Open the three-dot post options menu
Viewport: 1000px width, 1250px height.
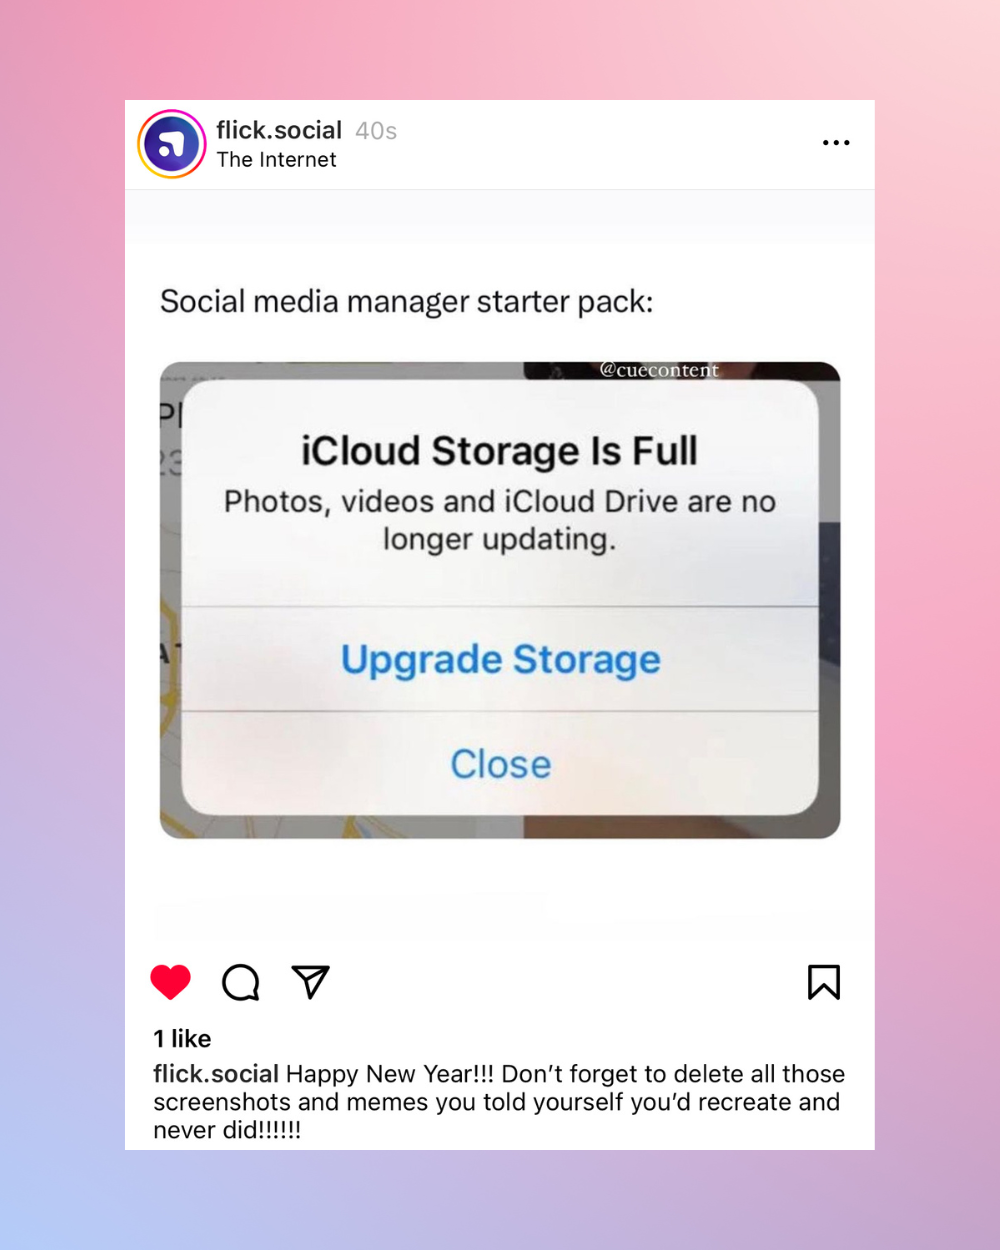click(x=836, y=143)
